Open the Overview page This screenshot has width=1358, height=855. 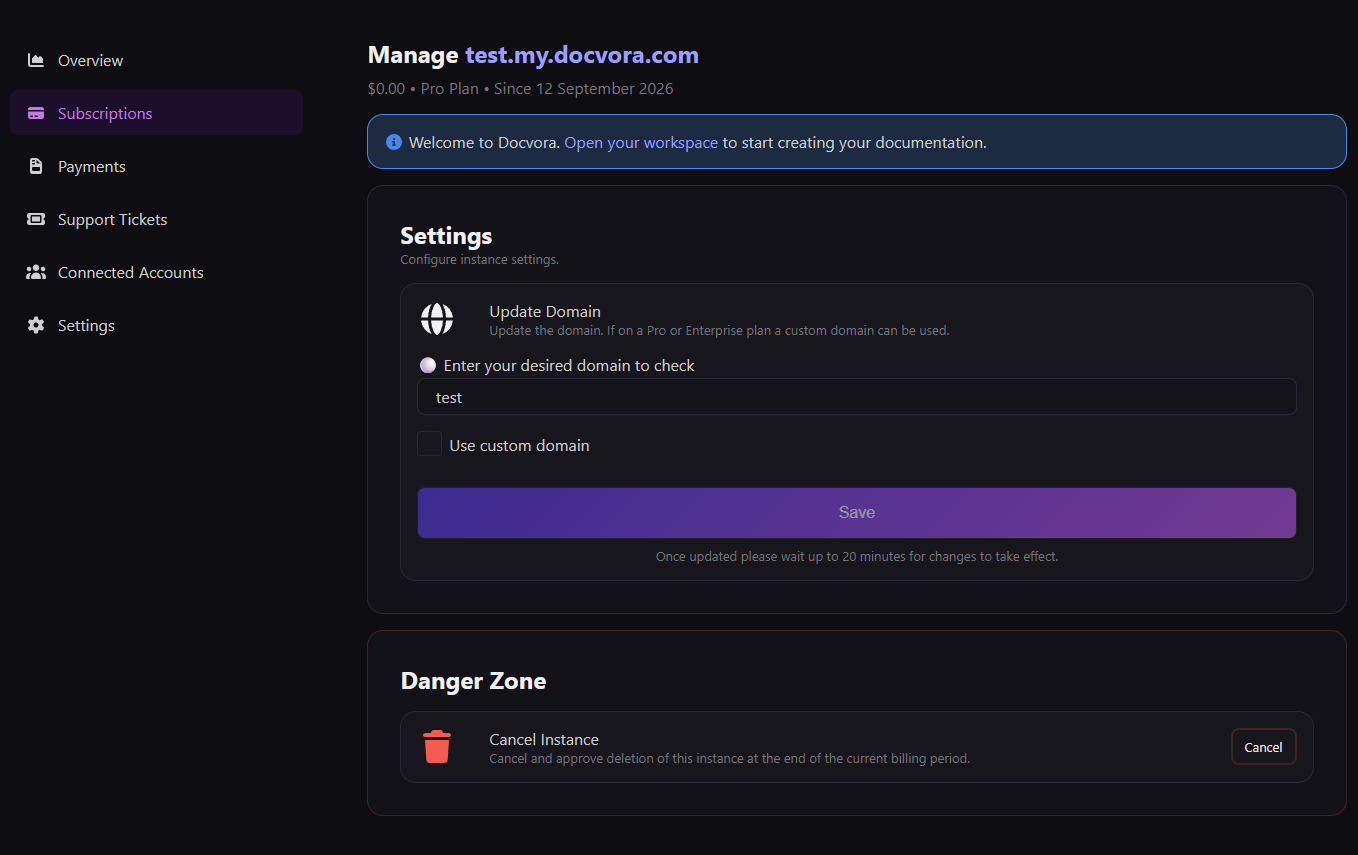point(156,60)
